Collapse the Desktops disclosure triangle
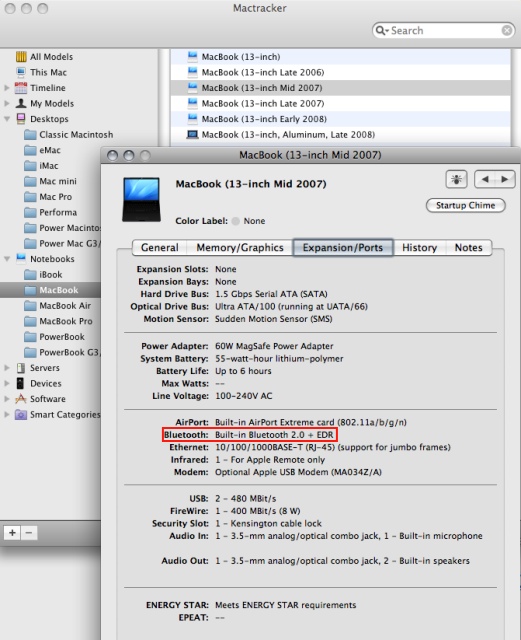Screen dimensions: 521x640 pos(7,119)
